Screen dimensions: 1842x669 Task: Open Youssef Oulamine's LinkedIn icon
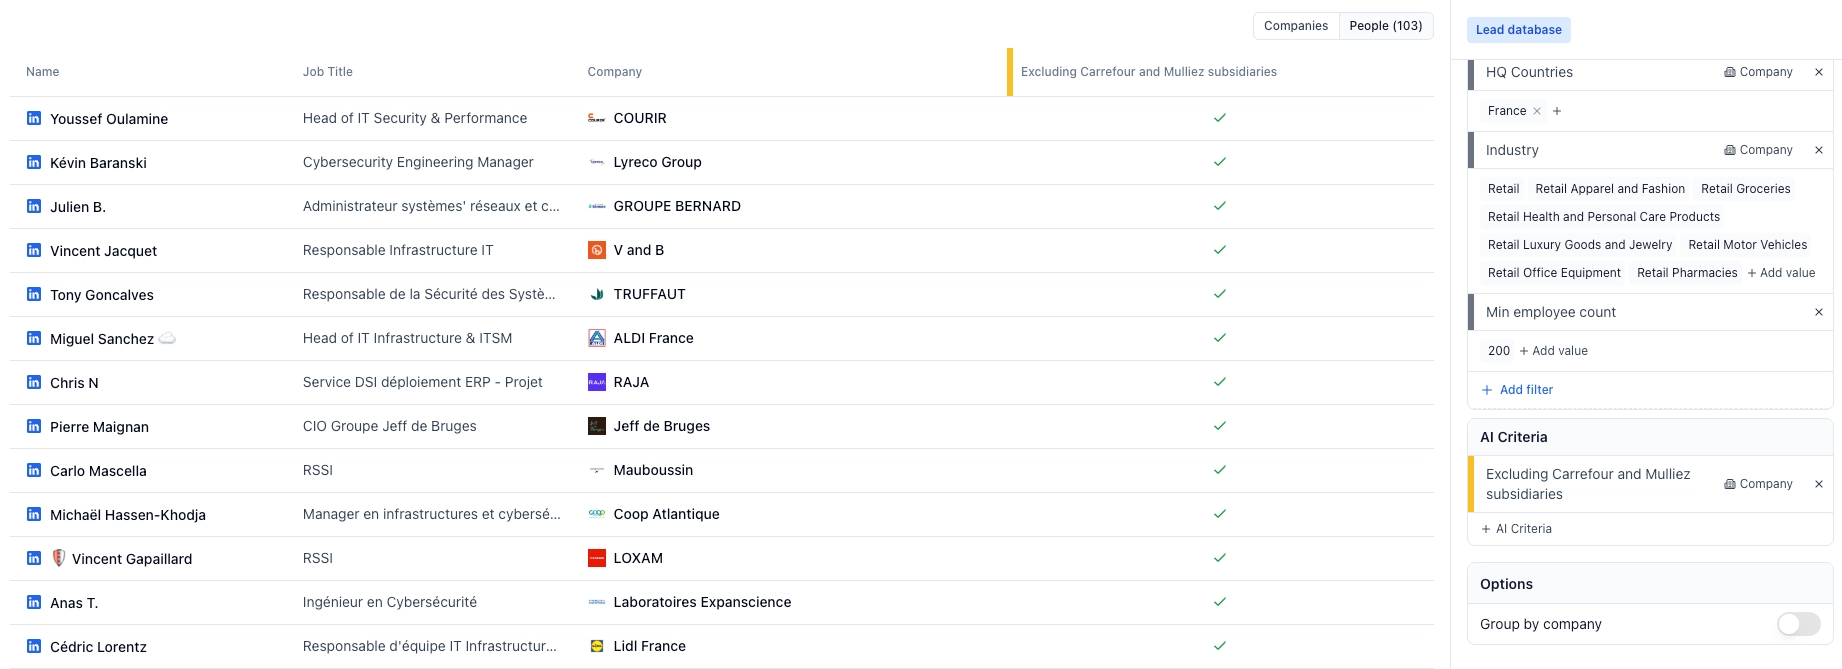34,118
